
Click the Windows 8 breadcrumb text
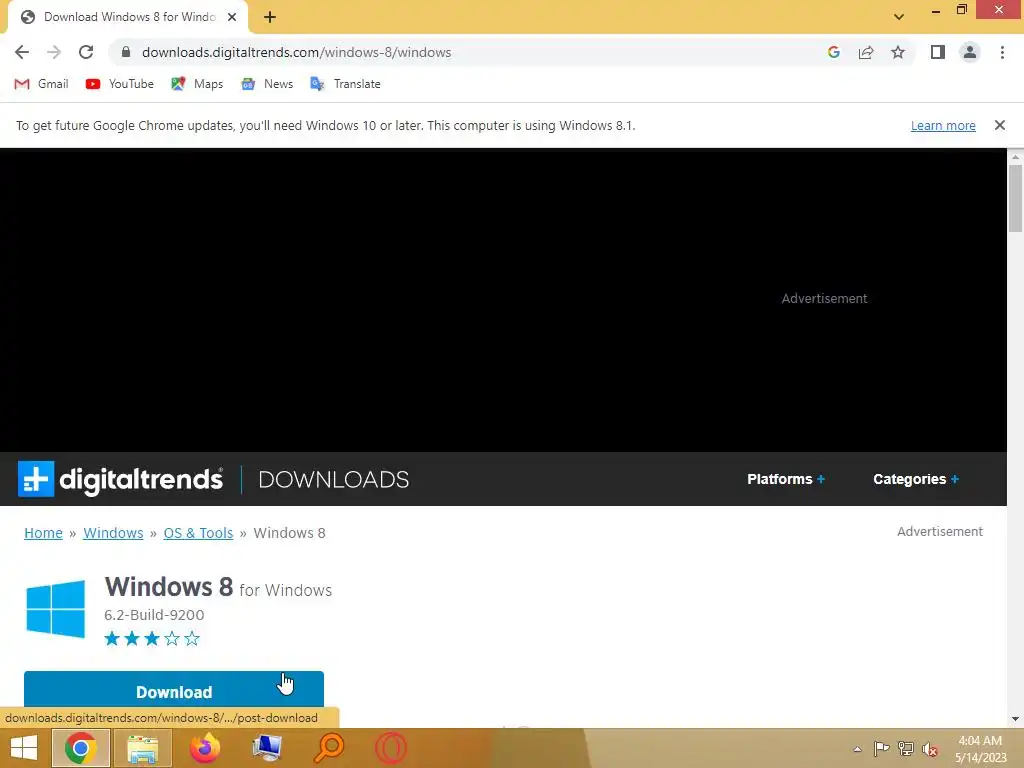pyautogui.click(x=289, y=533)
